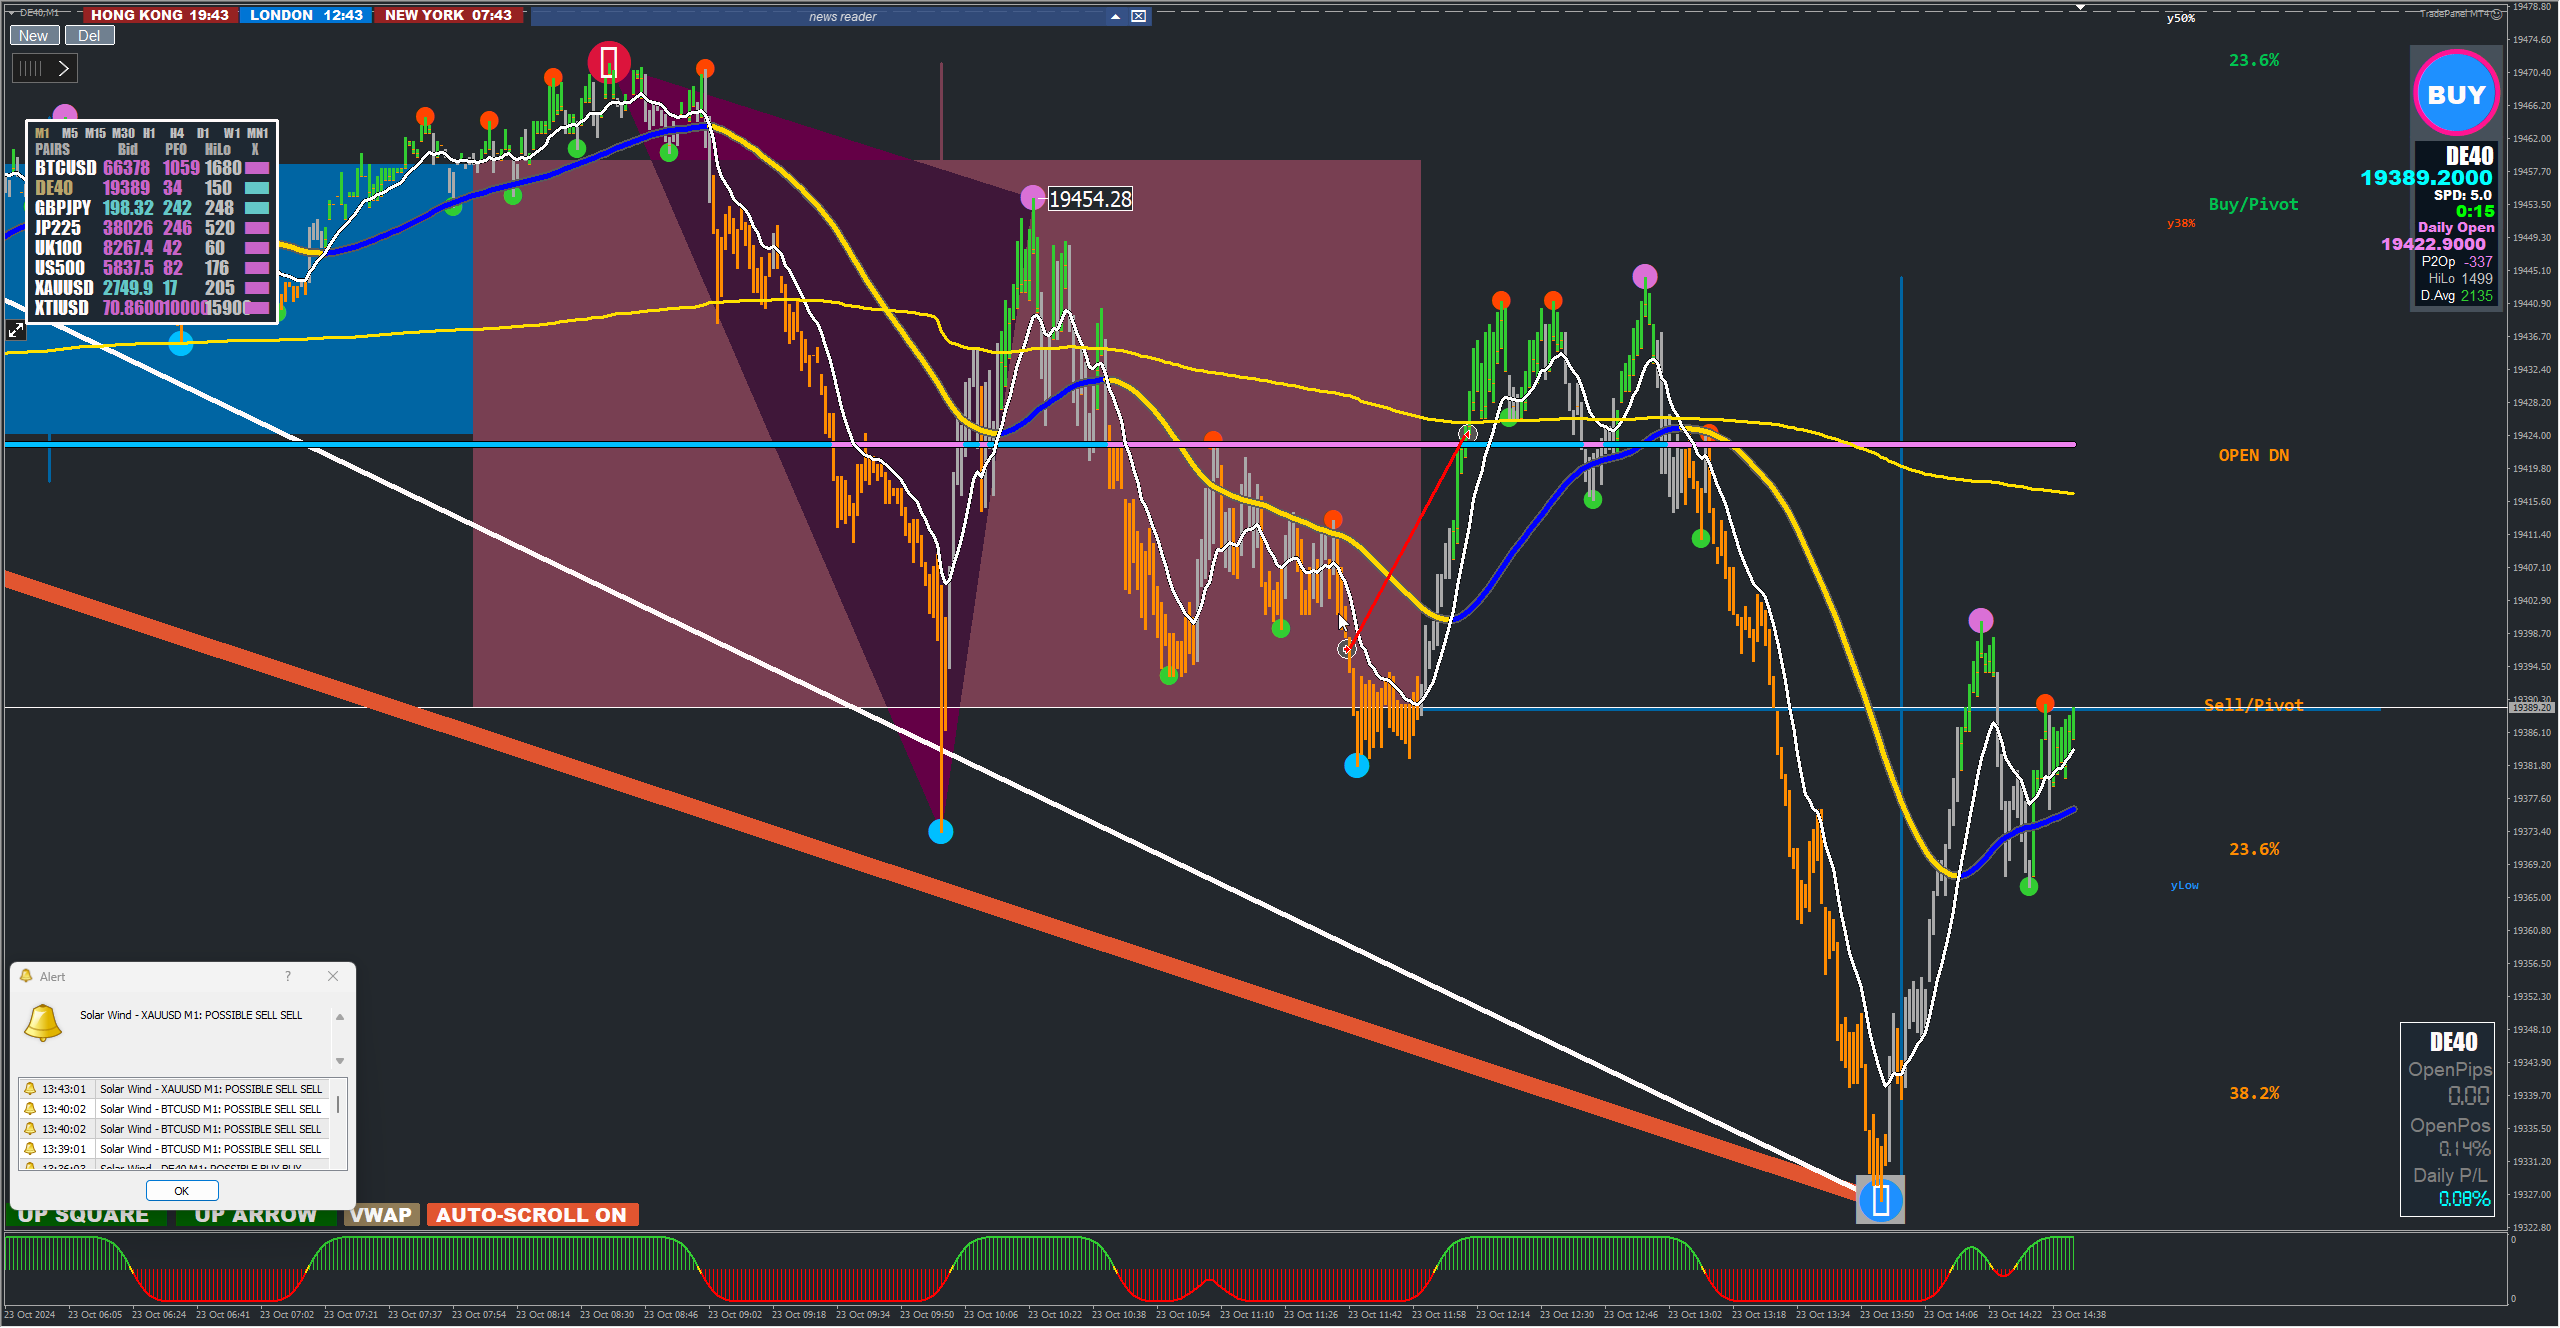Click the BTCUSD pink color swatch
The height and width of the screenshot is (1328, 2560).
tap(257, 168)
